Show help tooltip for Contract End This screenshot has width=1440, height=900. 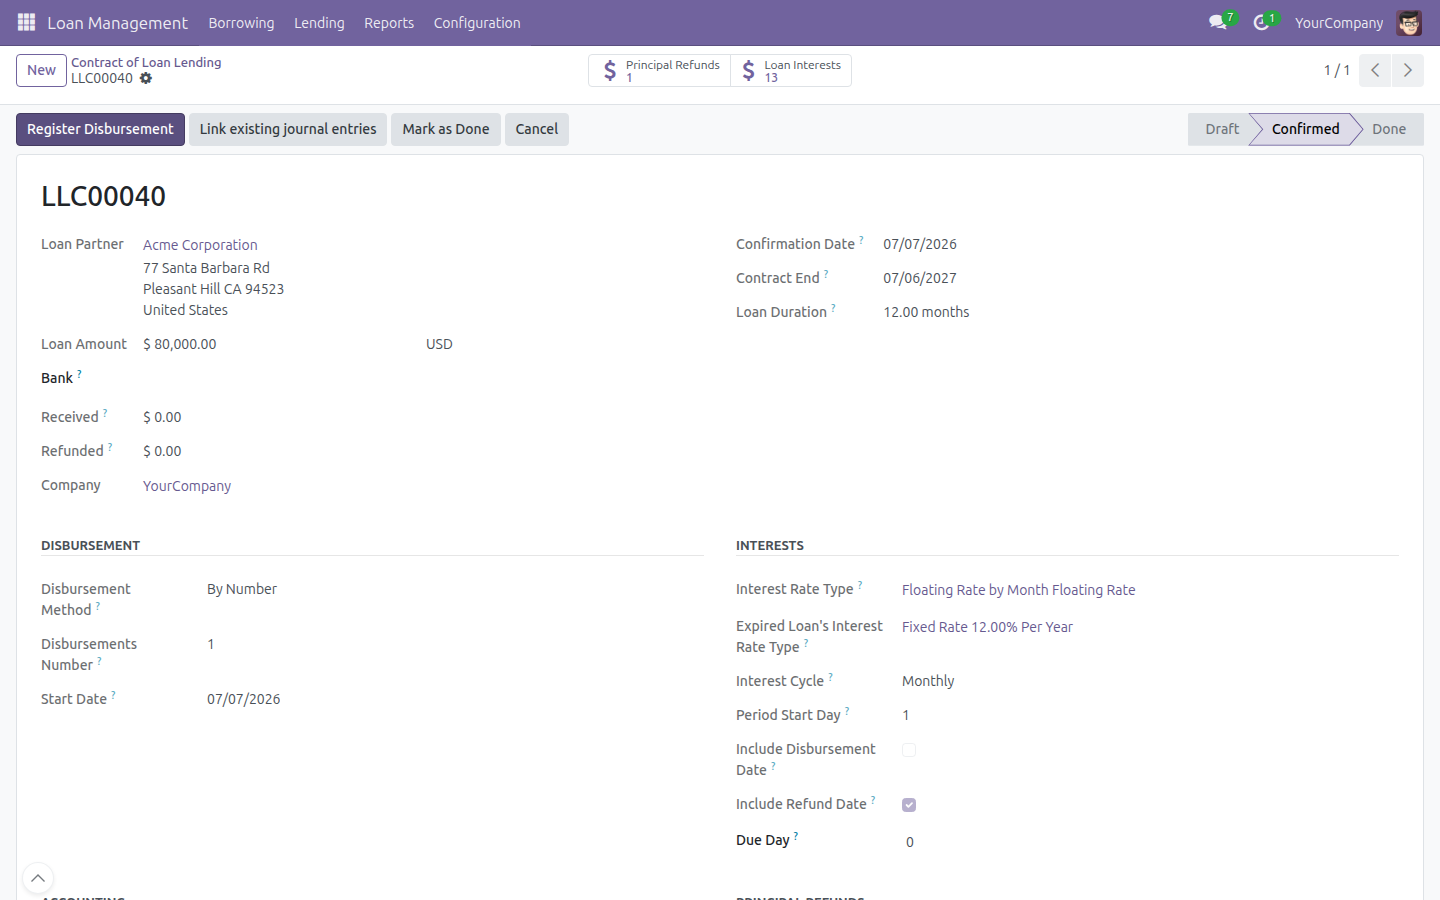(x=826, y=273)
